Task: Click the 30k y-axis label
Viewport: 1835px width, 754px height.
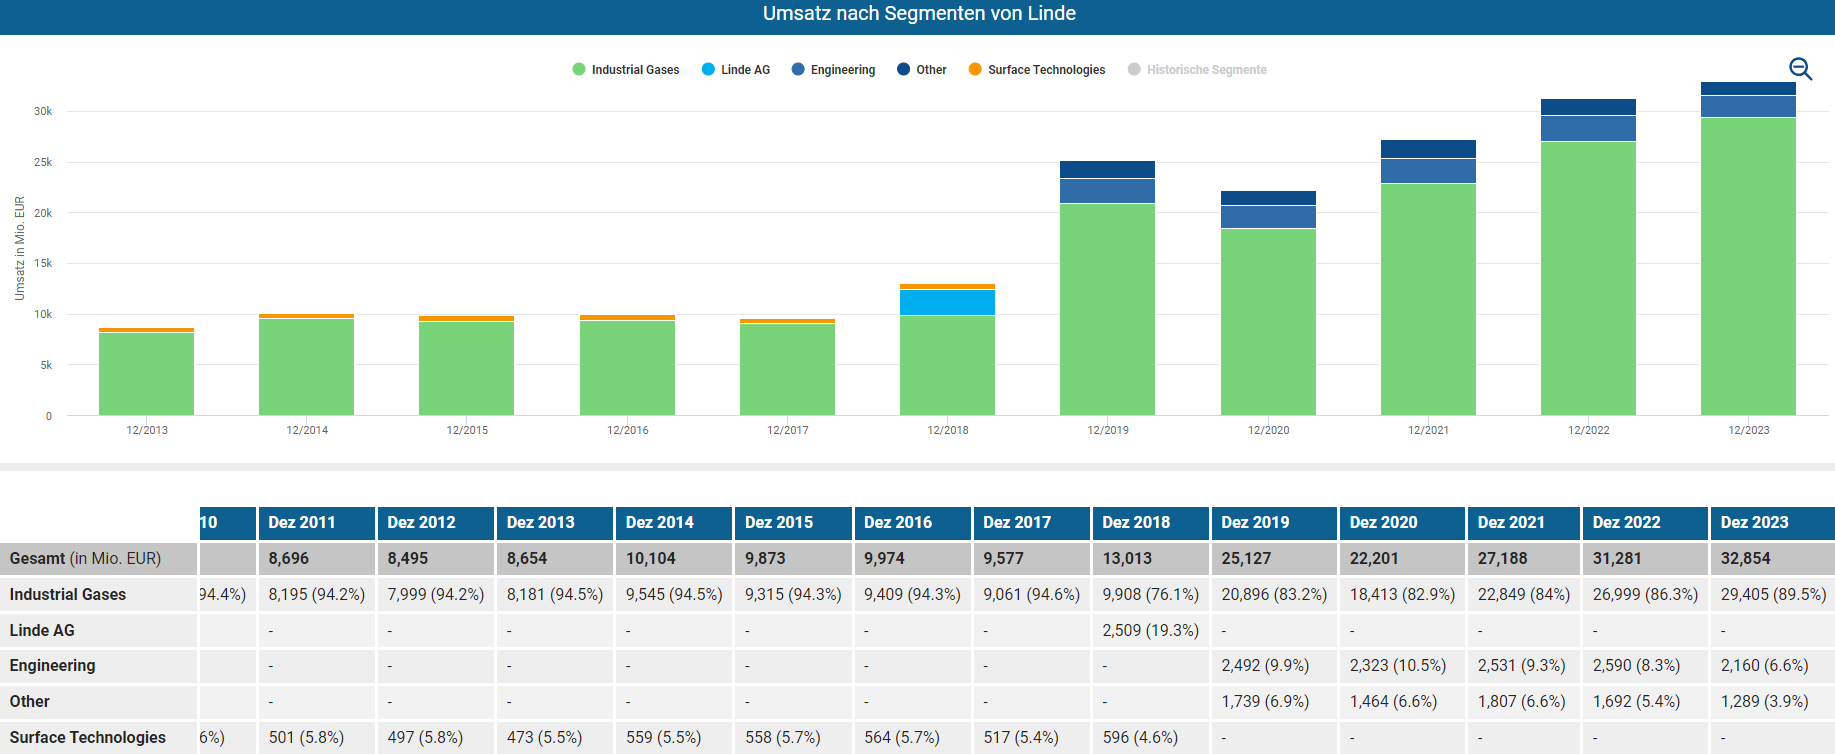Action: [43, 111]
